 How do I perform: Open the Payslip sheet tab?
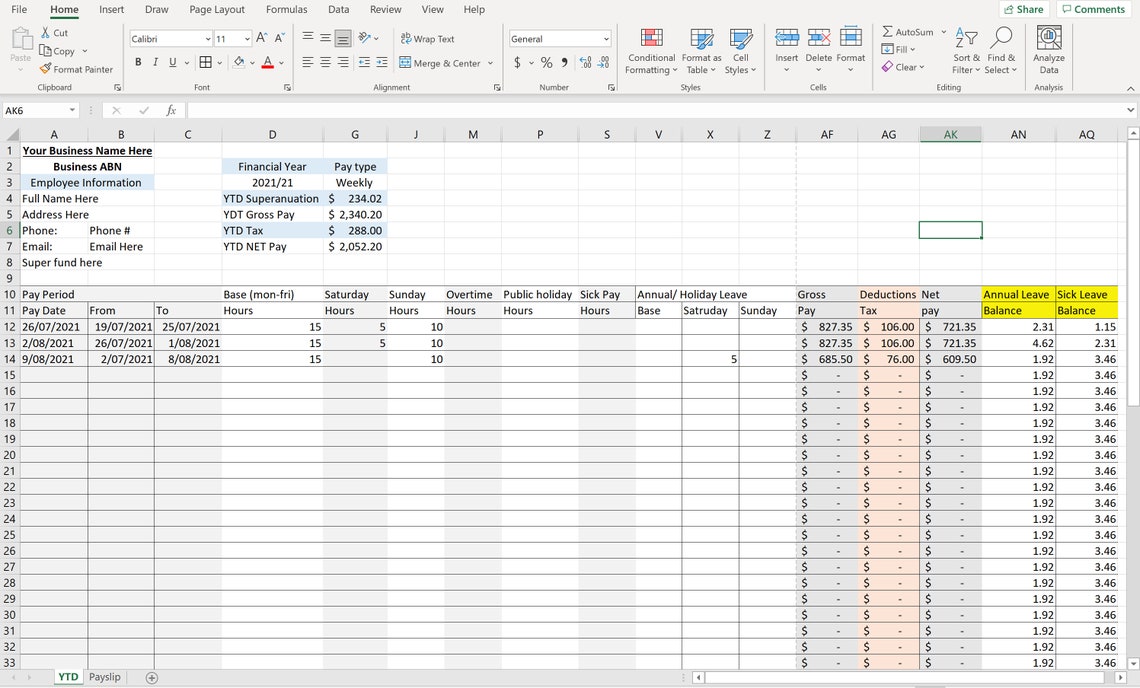pyautogui.click(x=104, y=676)
